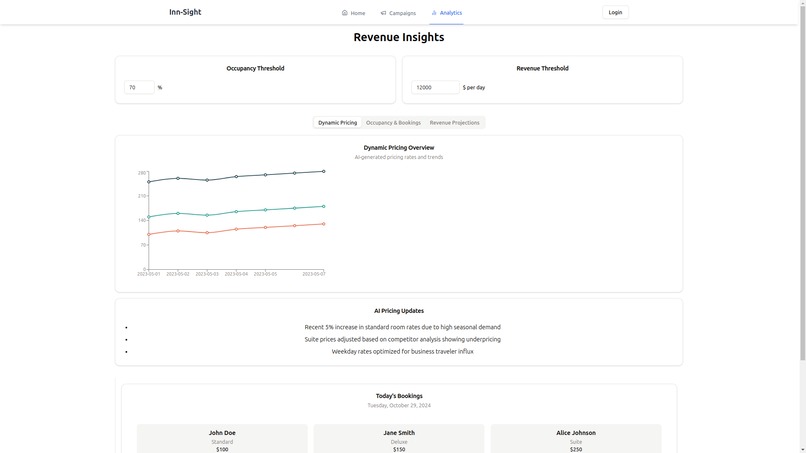This screenshot has width=806, height=453.
Task: Click 'AI-generated pricing rates and trends' subtitle
Action: 399,157
